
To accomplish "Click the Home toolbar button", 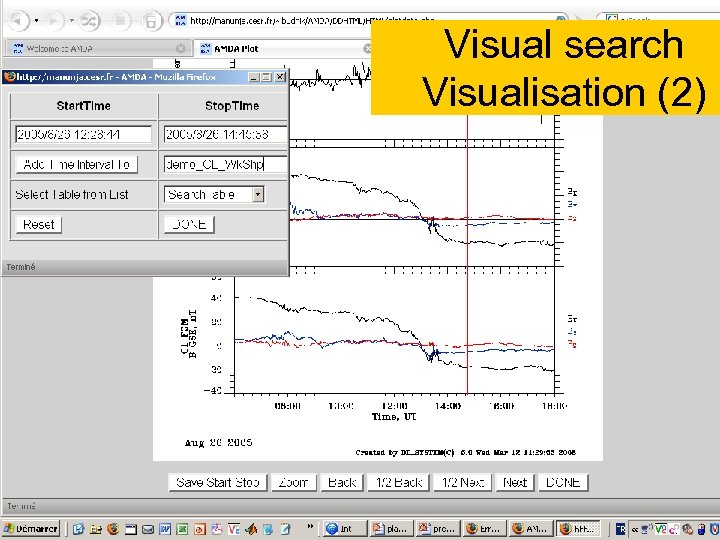I will [x=151, y=21].
